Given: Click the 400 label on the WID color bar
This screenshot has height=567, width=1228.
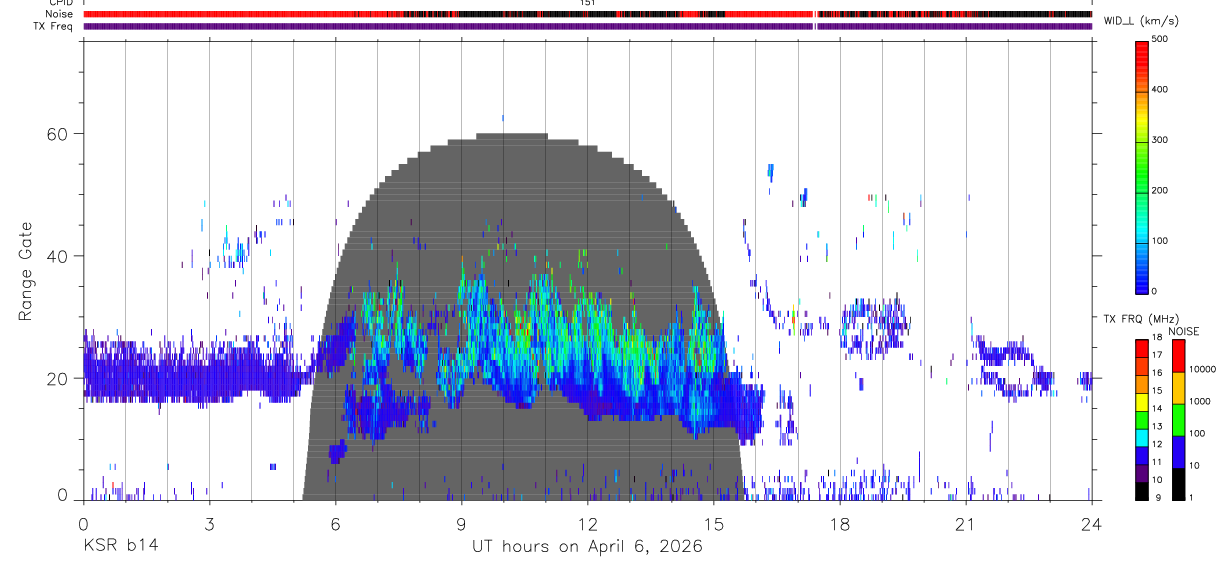Looking at the screenshot, I should click(1160, 90).
